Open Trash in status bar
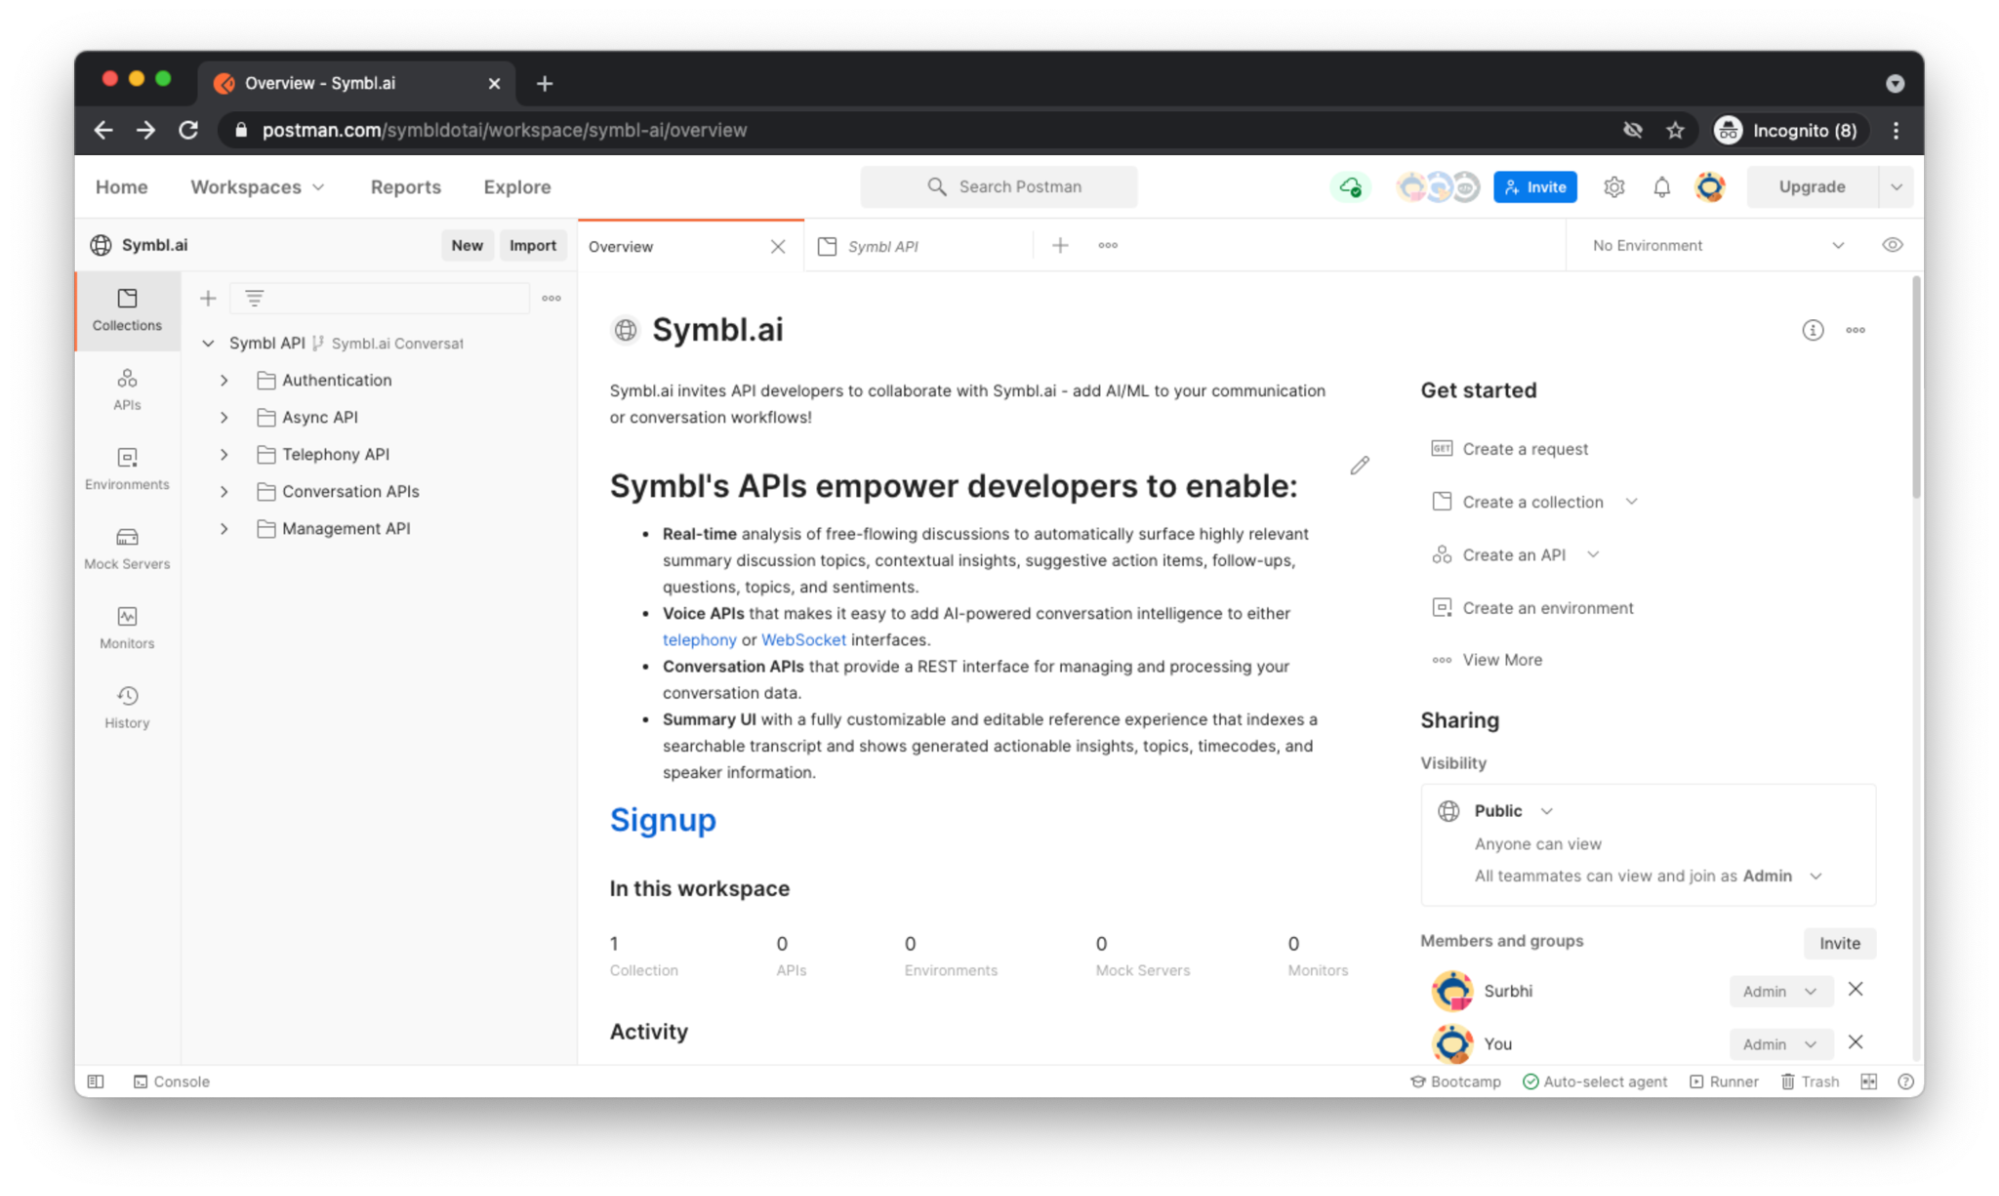Screen dimensions: 1999x1196 click(x=1809, y=1081)
